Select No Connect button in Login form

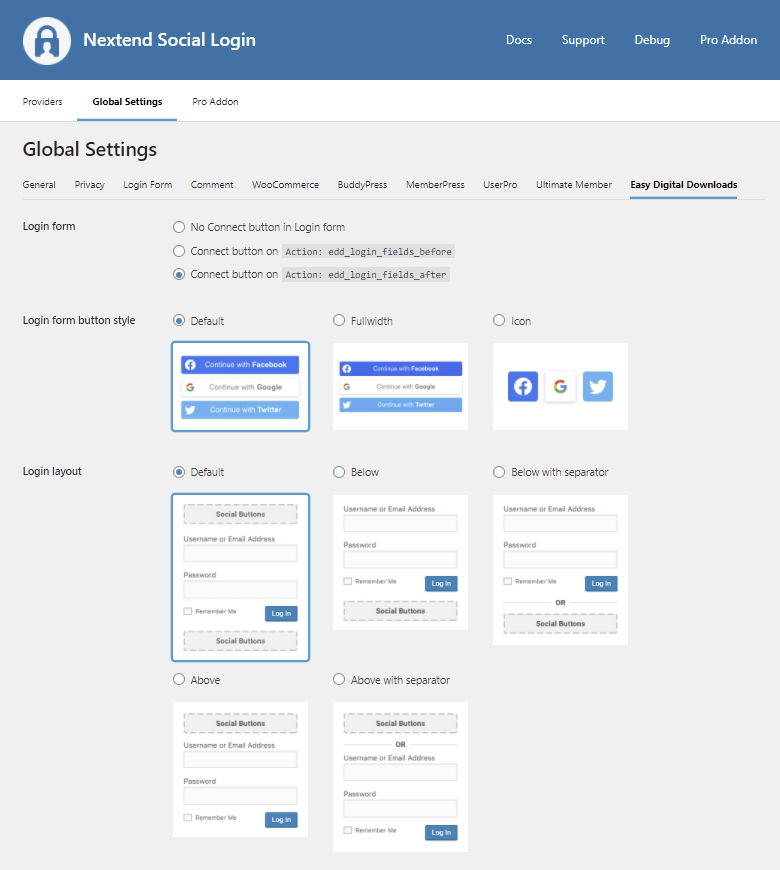179,227
